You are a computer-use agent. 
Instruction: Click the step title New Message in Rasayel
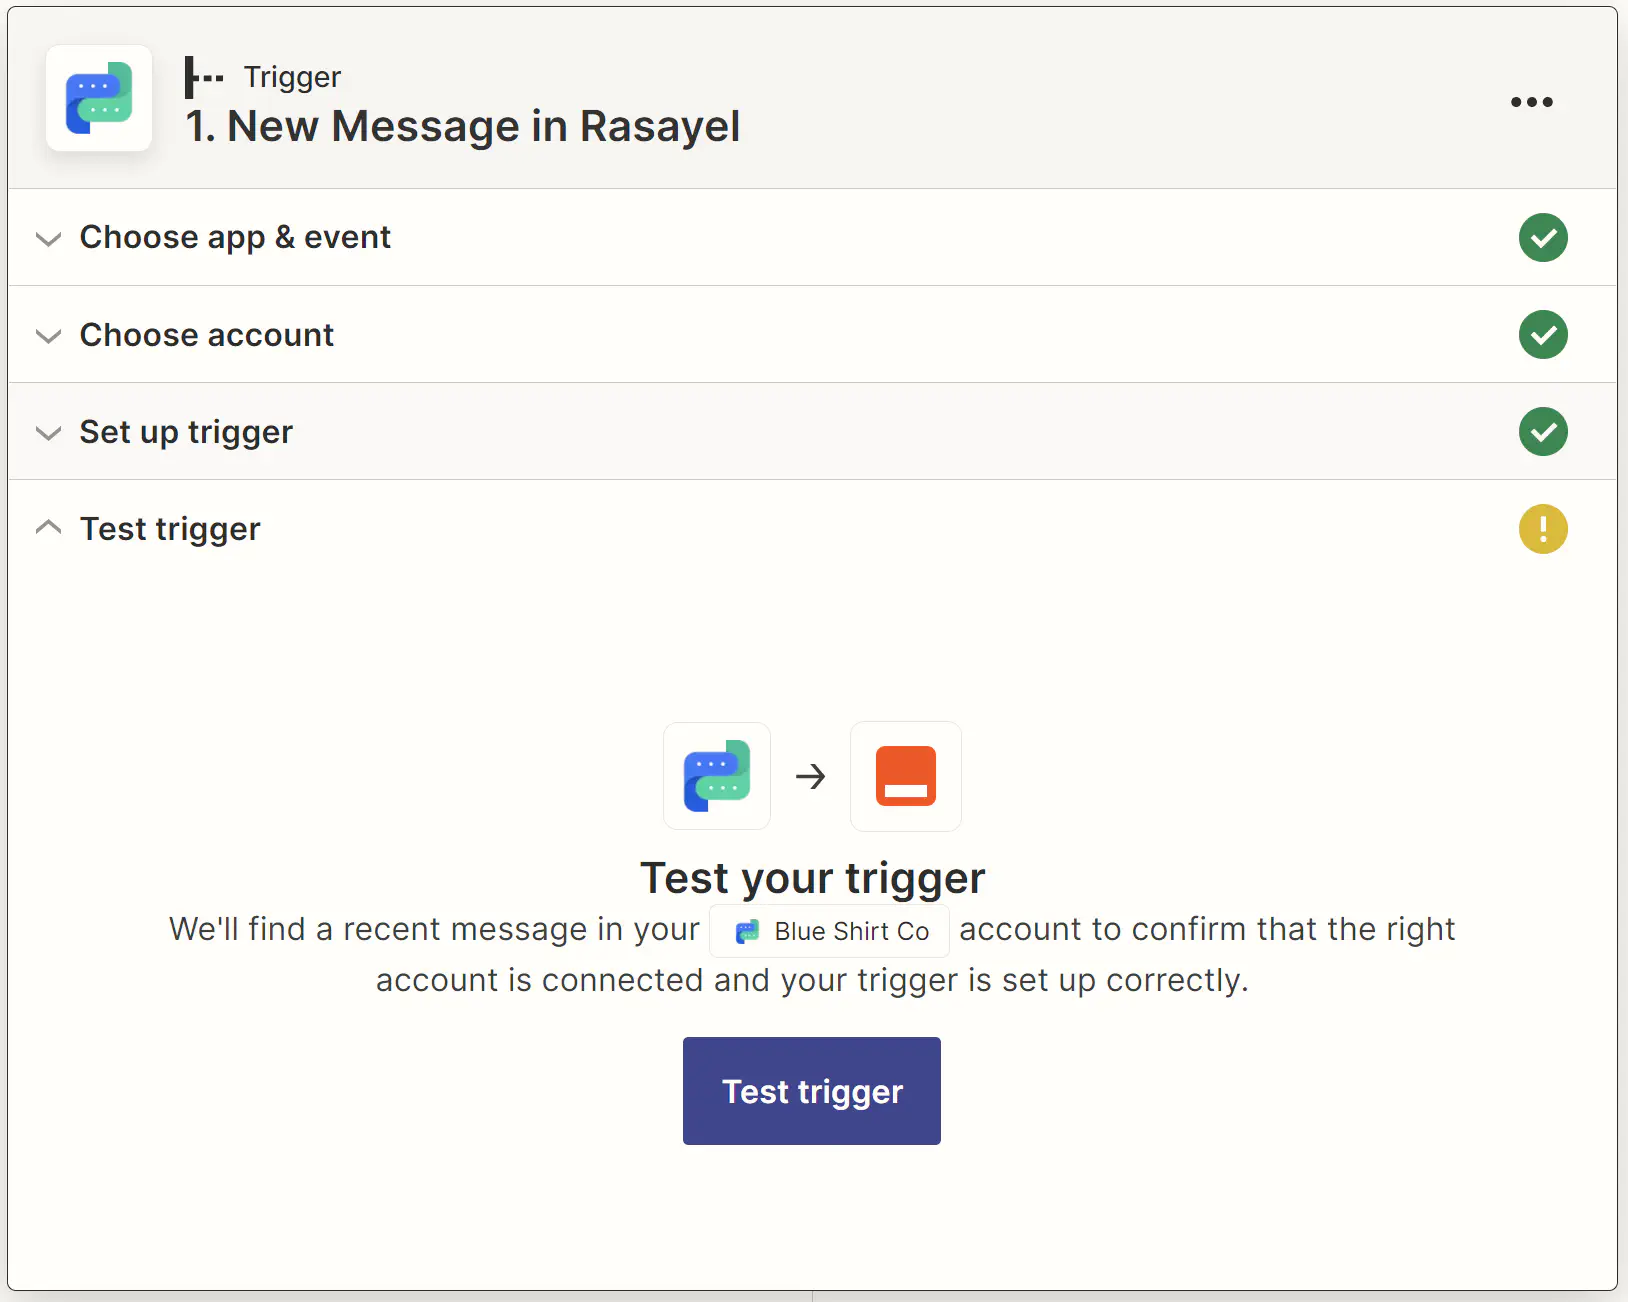click(x=462, y=126)
